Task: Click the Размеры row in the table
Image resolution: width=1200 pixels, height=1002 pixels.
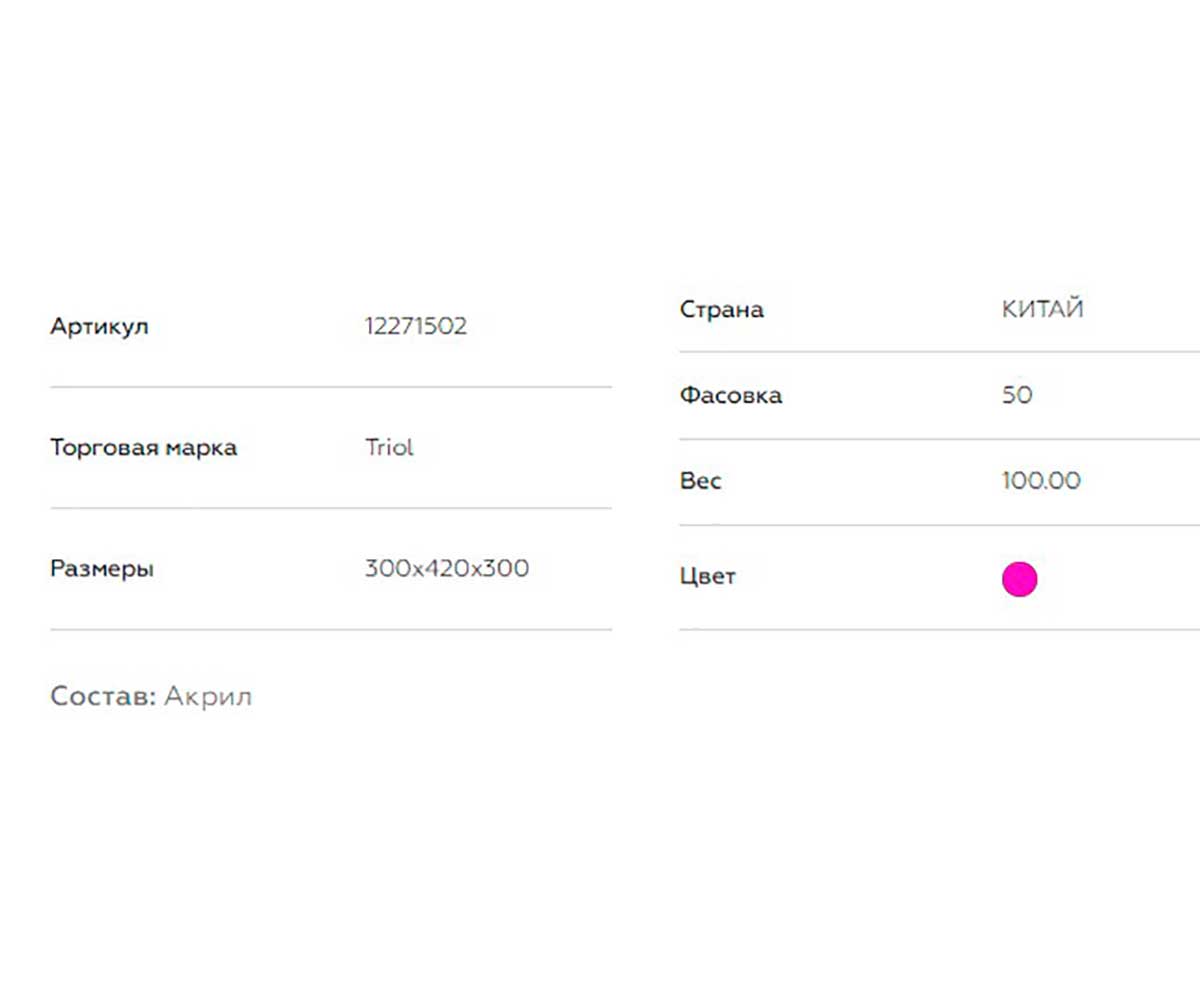Action: [331, 569]
